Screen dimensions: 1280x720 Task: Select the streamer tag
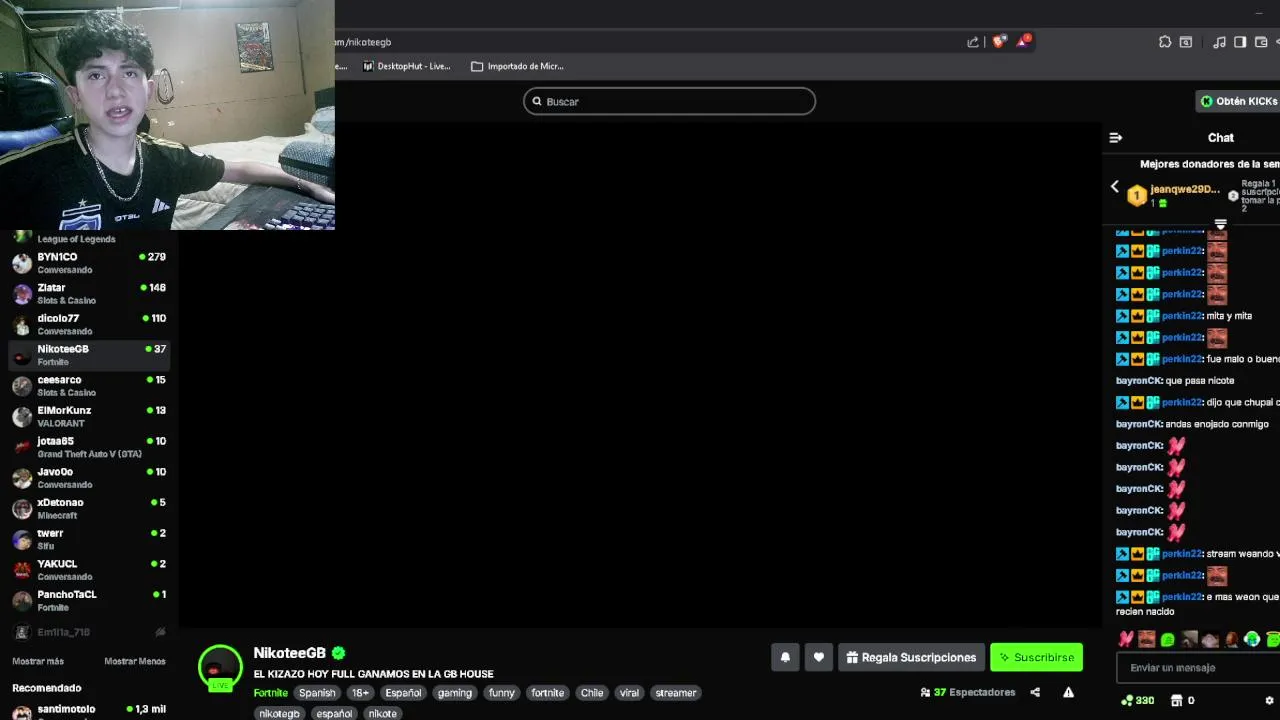click(676, 693)
